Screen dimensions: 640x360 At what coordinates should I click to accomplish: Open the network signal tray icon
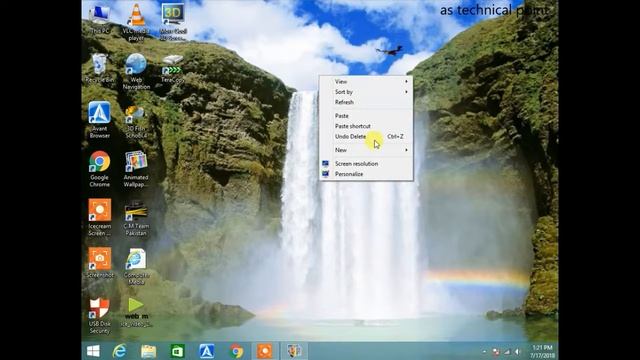[507, 351]
